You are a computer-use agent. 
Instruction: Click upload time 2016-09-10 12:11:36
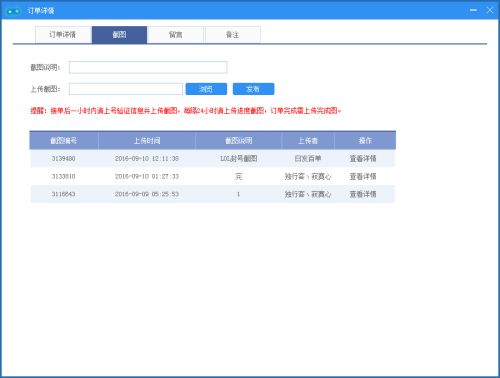click(x=147, y=158)
